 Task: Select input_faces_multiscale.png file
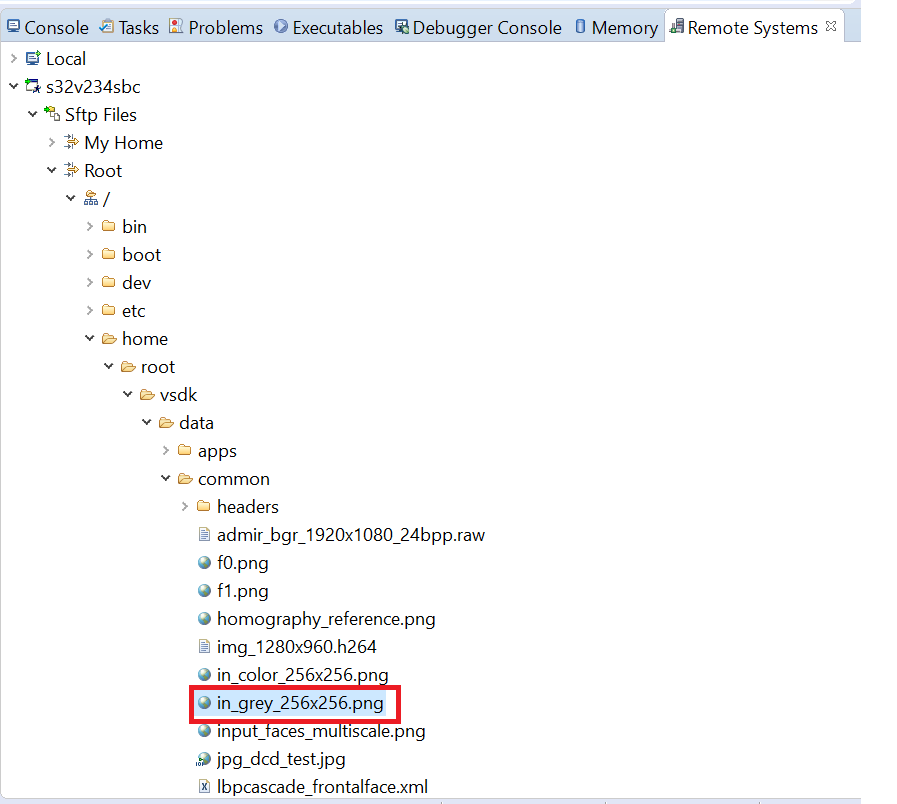tap(321, 731)
